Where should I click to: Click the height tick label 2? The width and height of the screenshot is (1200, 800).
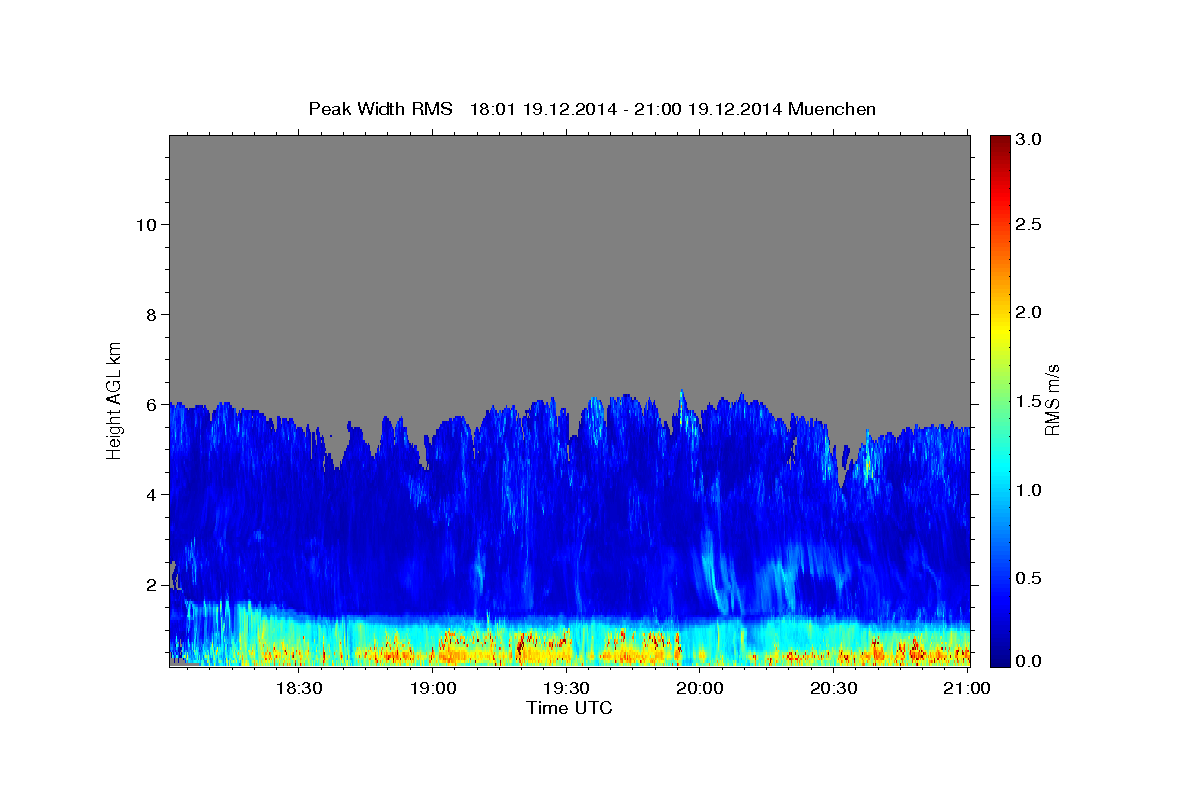click(152, 585)
